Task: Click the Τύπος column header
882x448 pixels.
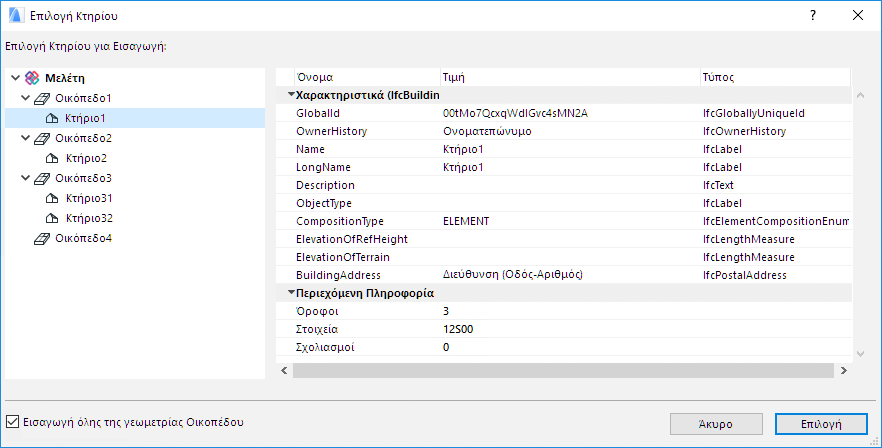Action: tap(775, 77)
